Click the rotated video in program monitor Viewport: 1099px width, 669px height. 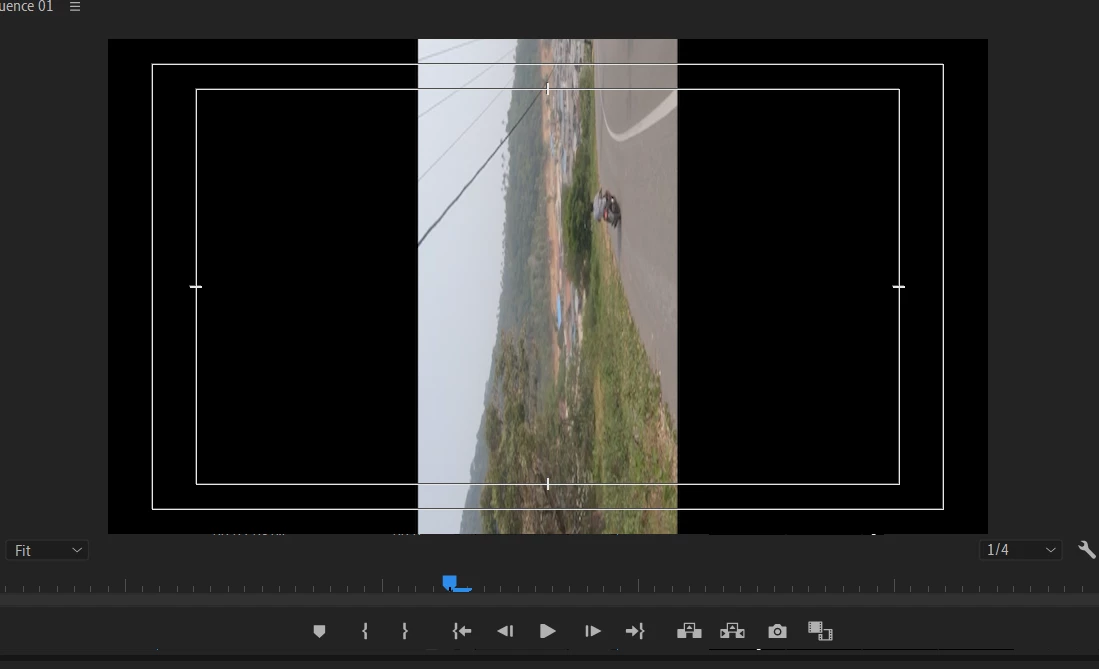pyautogui.click(x=547, y=286)
